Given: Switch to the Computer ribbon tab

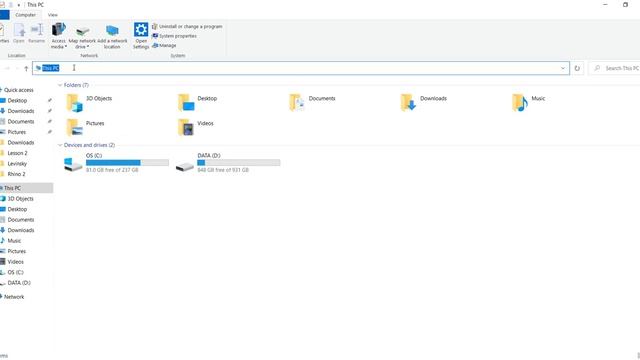Looking at the screenshot, I should (x=25, y=15).
